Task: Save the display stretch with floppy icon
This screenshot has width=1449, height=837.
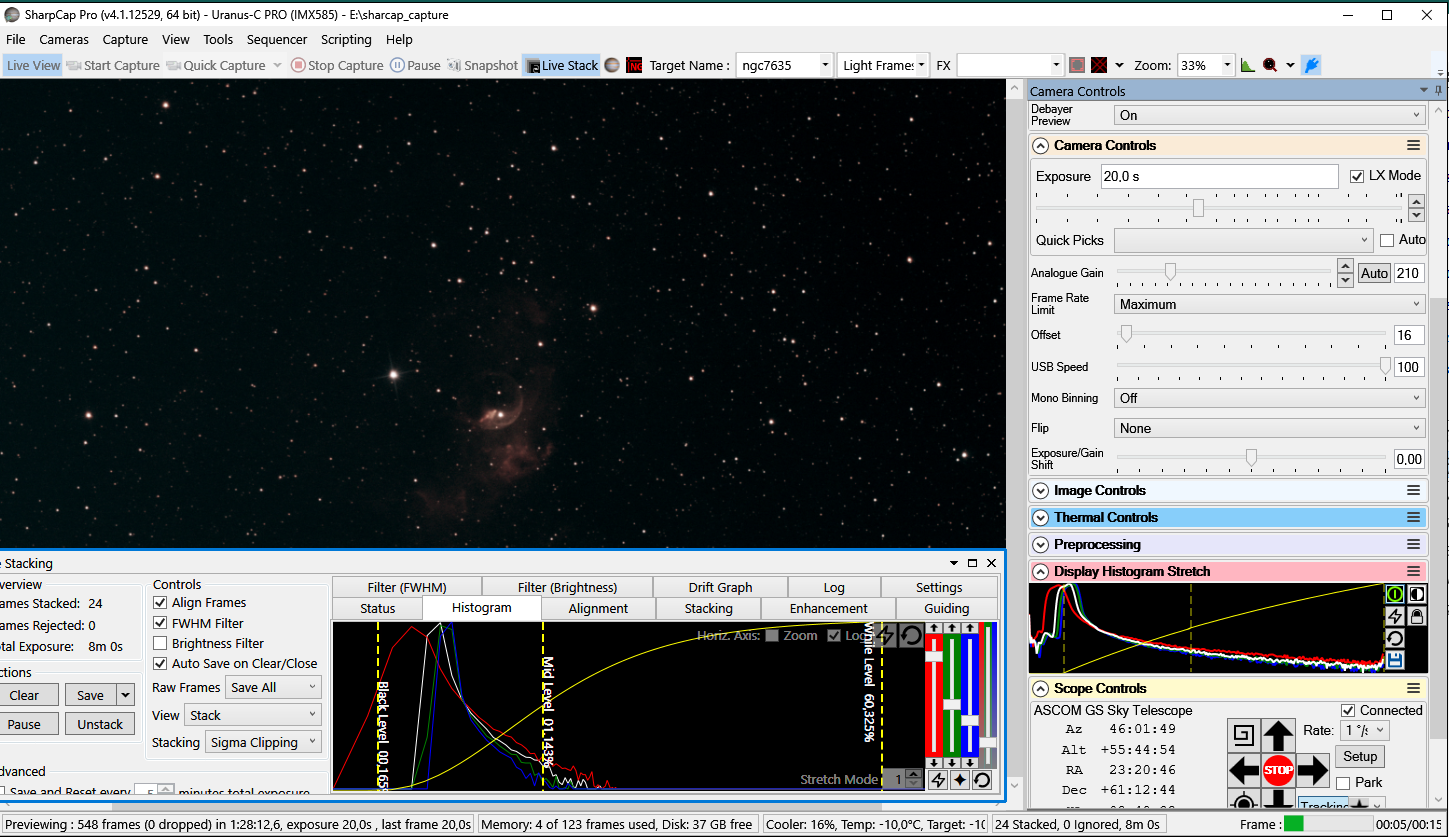Action: pyautogui.click(x=1395, y=660)
